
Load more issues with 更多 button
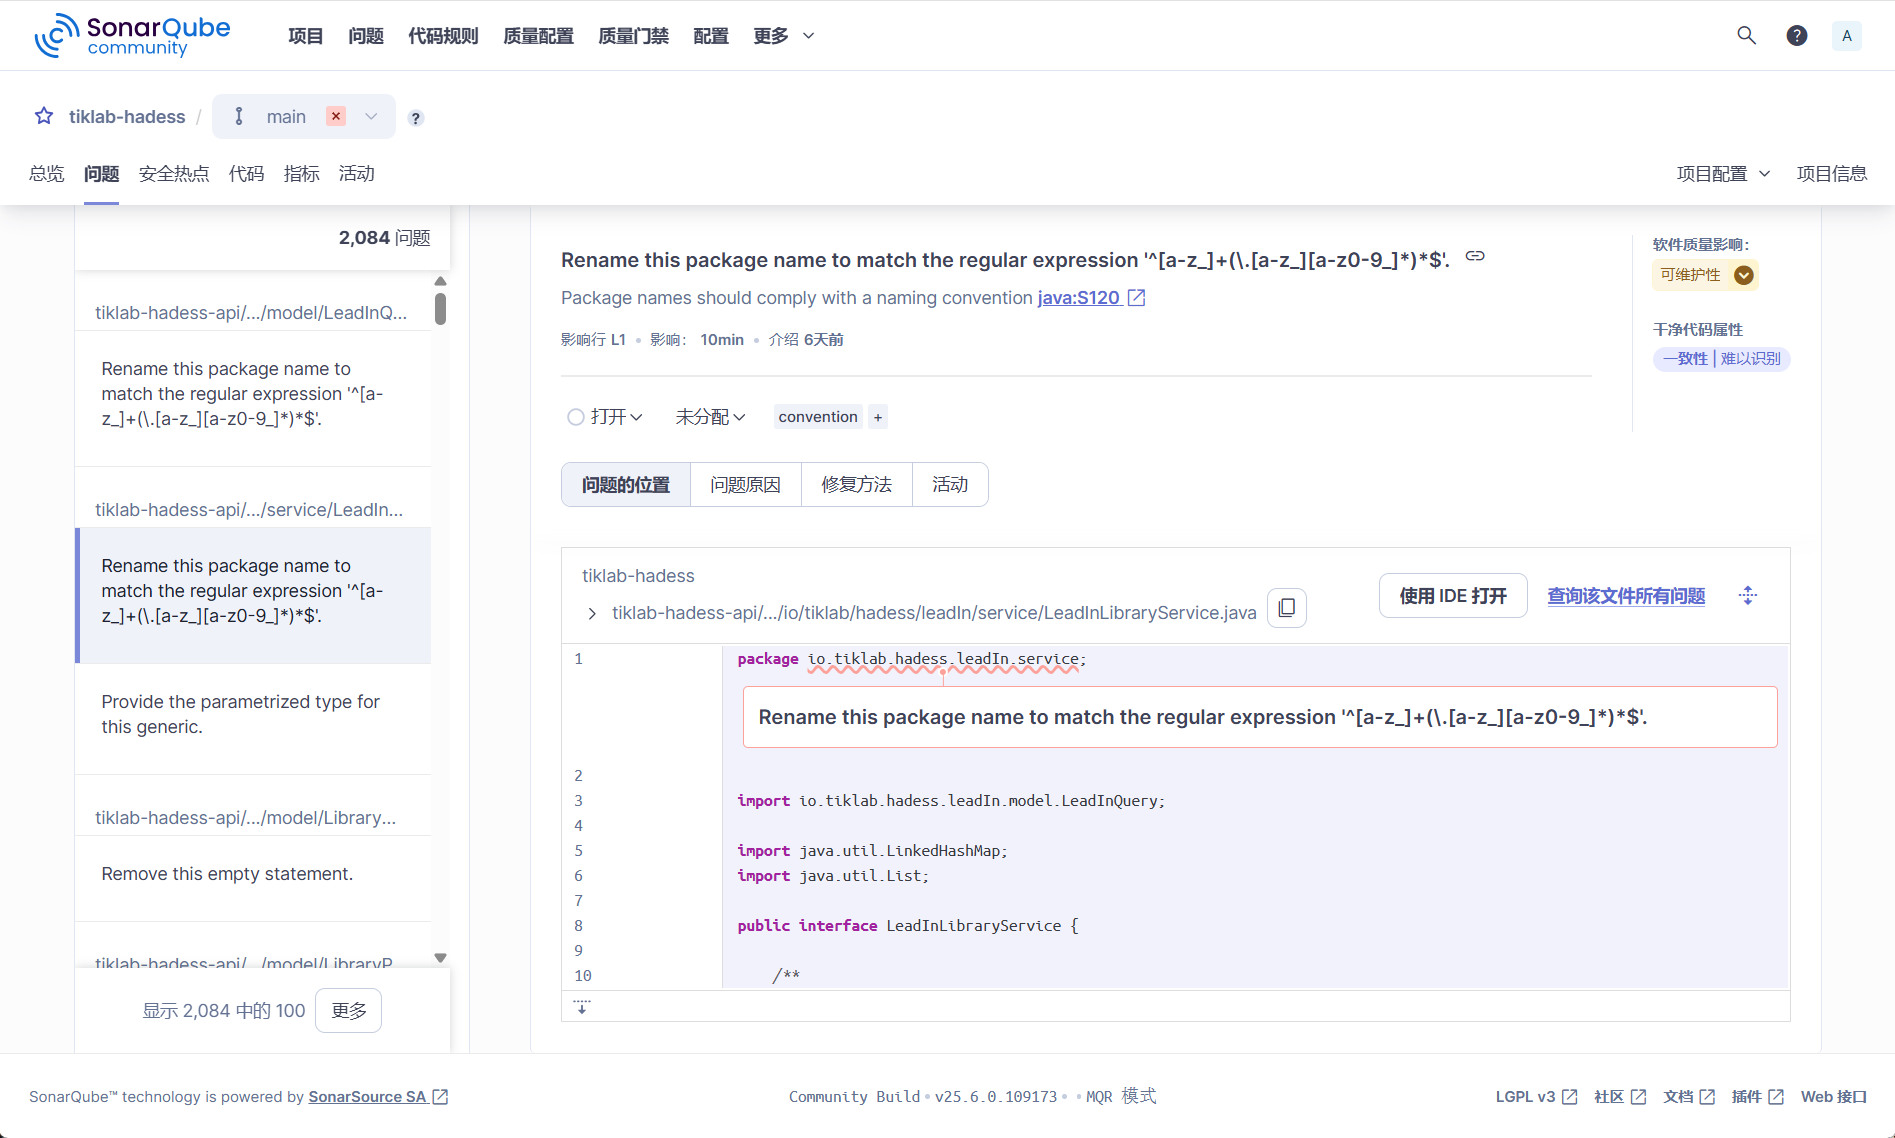click(349, 1010)
